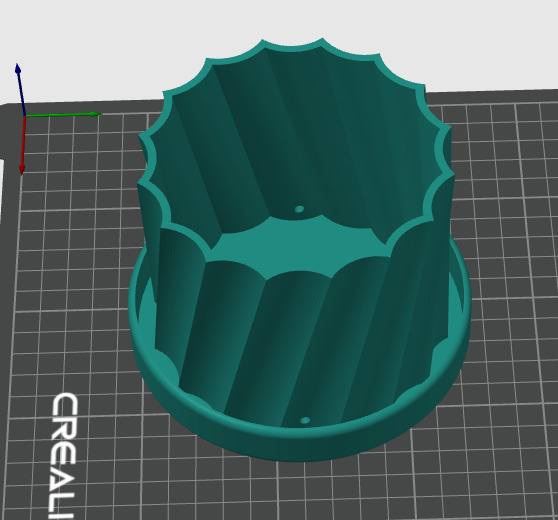
Task: Click the drainage hole on the saucer rim
Action: pyautogui.click(x=305, y=421)
